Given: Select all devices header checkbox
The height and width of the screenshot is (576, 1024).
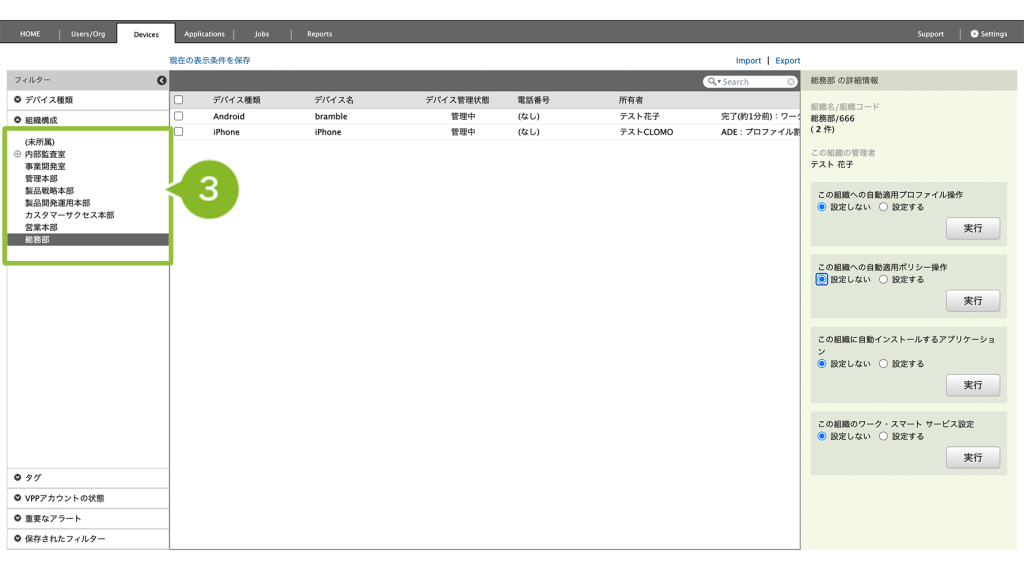Looking at the screenshot, I should (x=179, y=100).
